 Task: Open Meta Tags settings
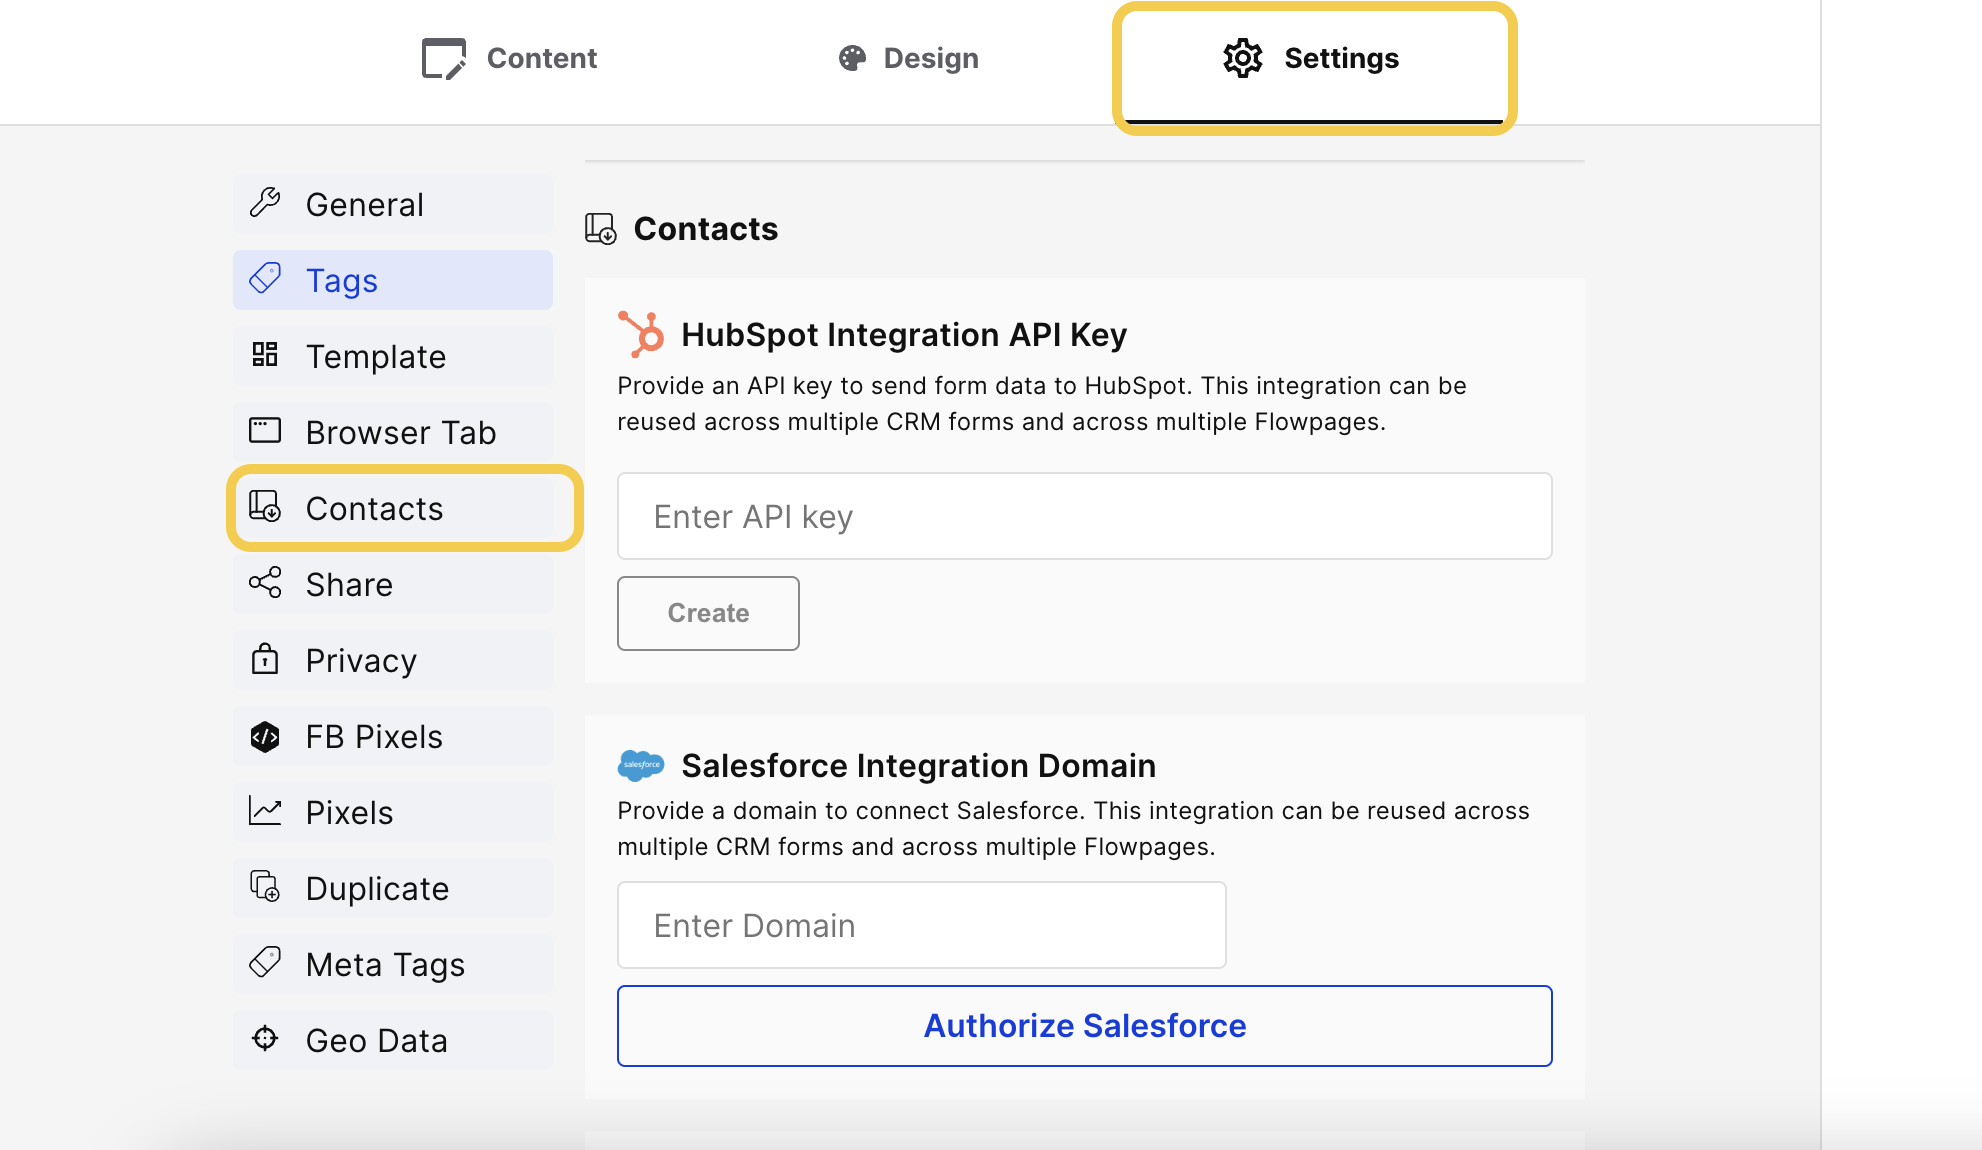(x=393, y=964)
